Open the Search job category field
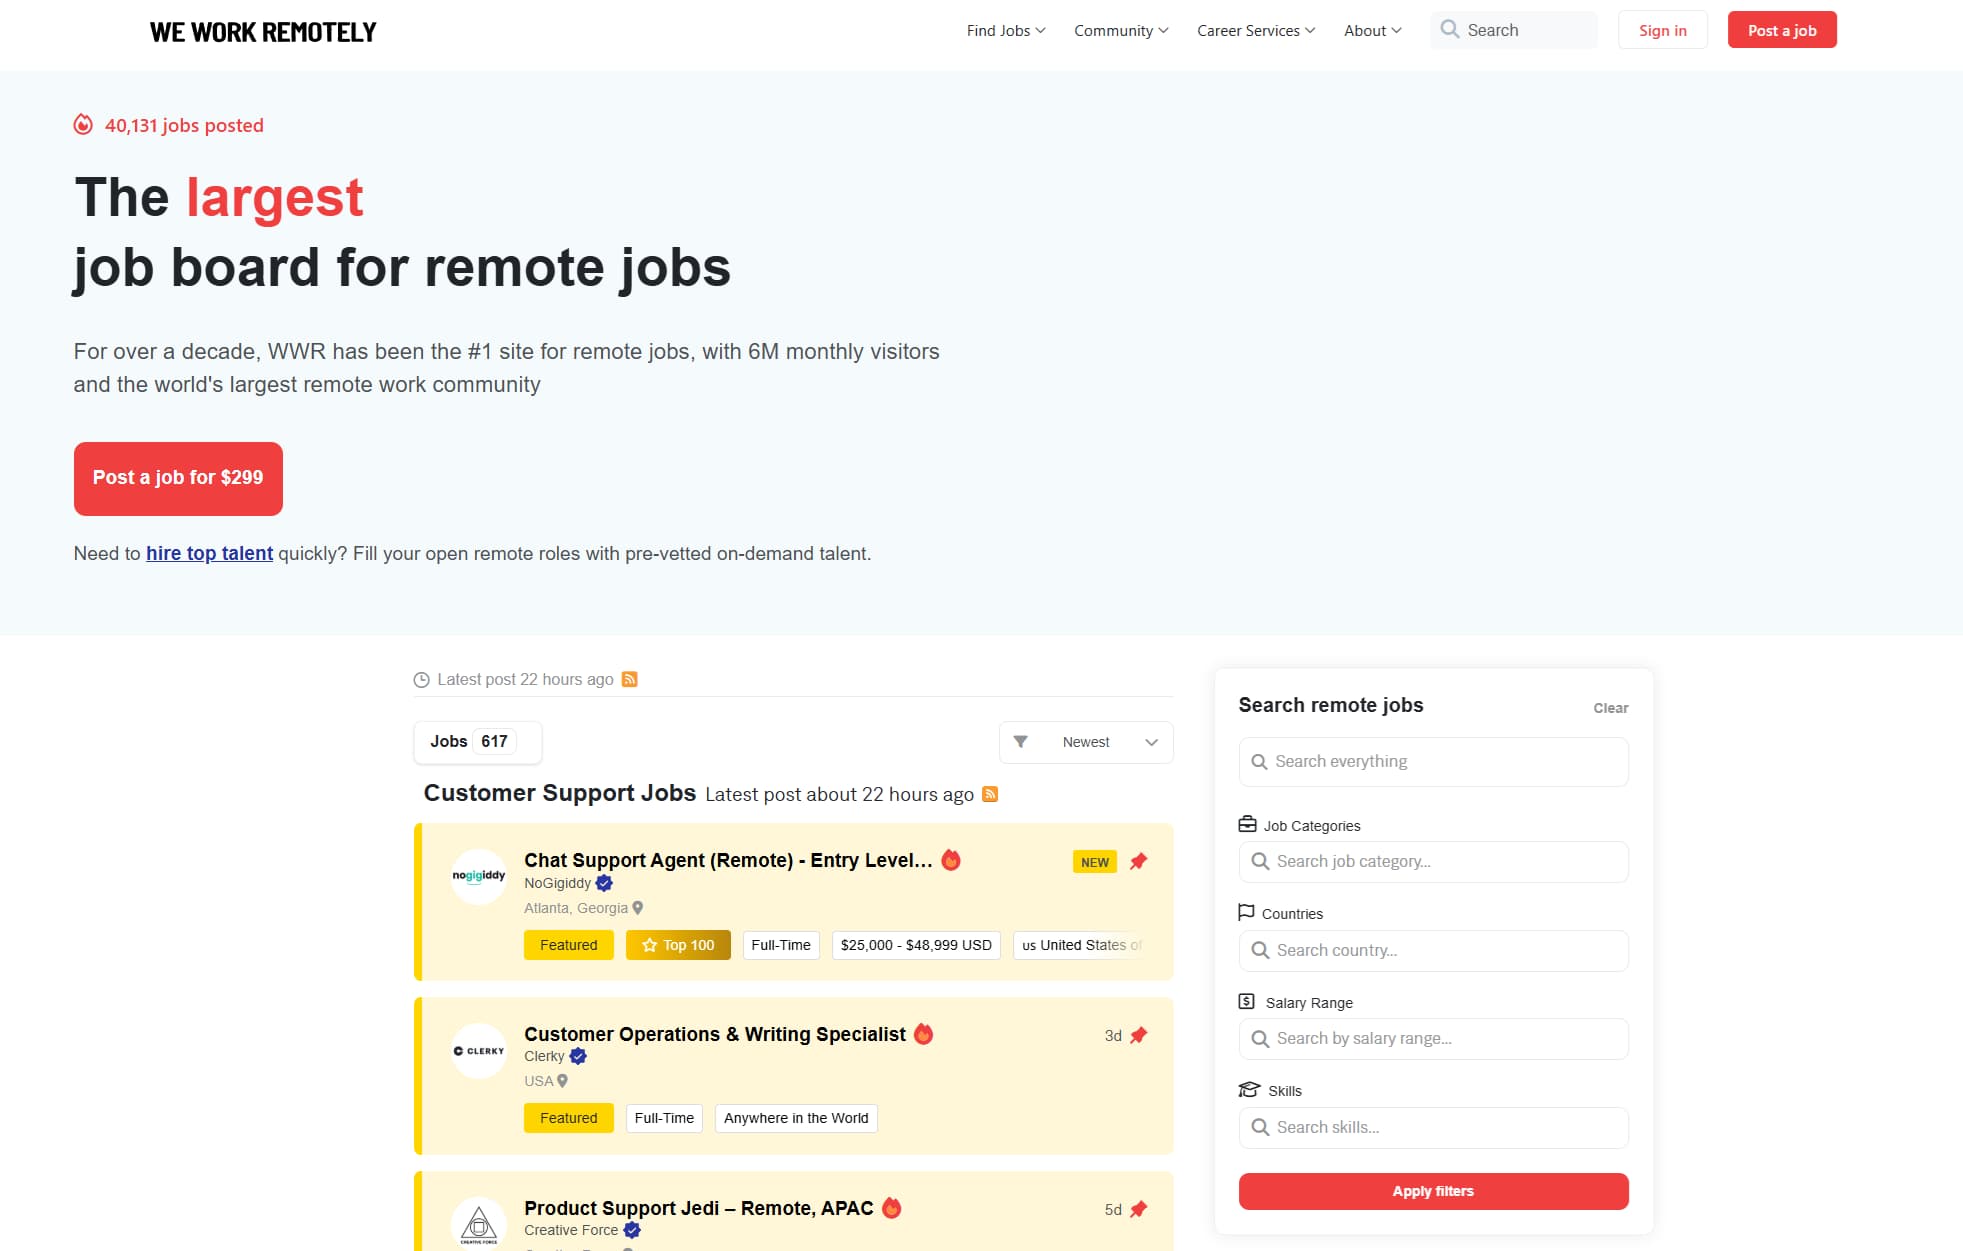The width and height of the screenshot is (1963, 1251). pyautogui.click(x=1433, y=862)
